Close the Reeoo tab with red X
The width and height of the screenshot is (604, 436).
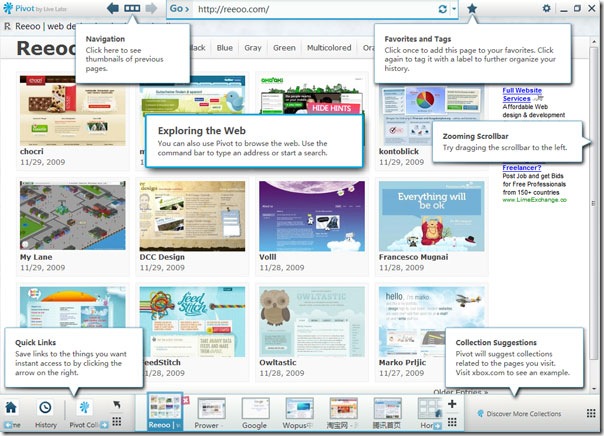(x=186, y=401)
